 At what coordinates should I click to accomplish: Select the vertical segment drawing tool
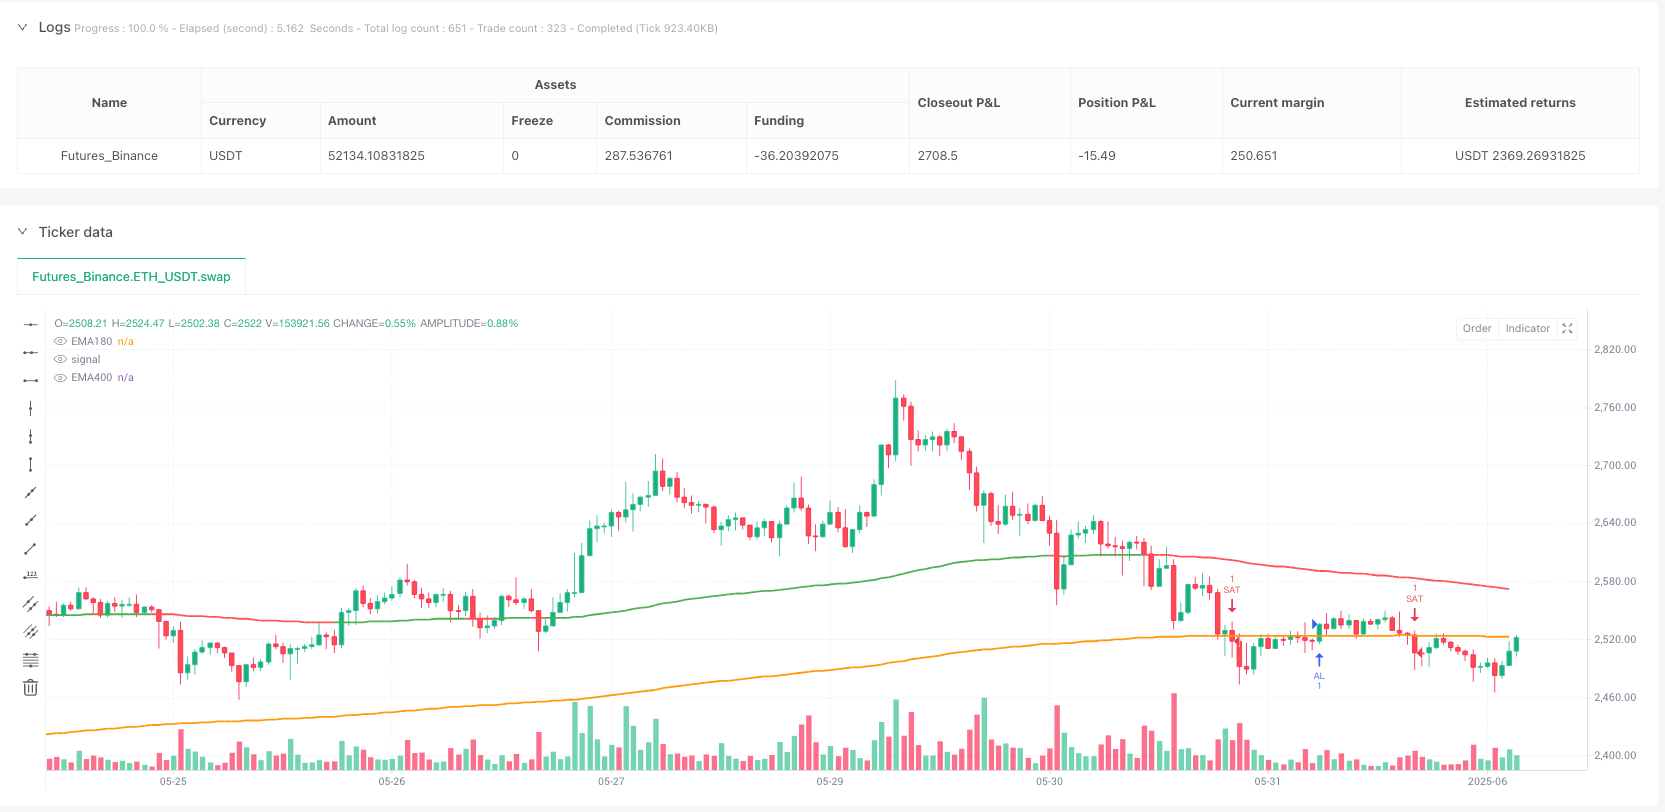click(31, 464)
